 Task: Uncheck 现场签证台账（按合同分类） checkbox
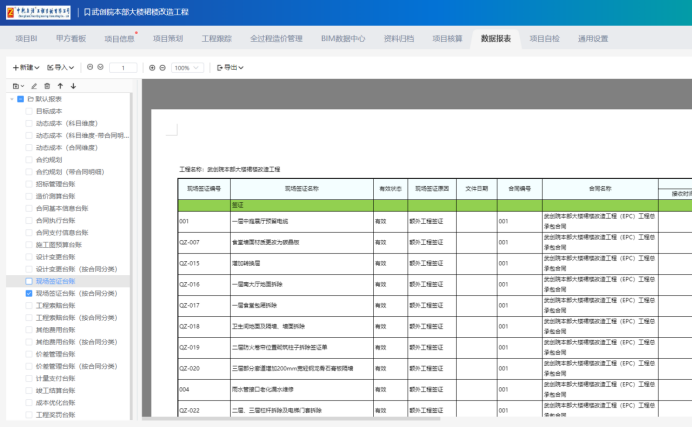pyautogui.click(x=29, y=294)
